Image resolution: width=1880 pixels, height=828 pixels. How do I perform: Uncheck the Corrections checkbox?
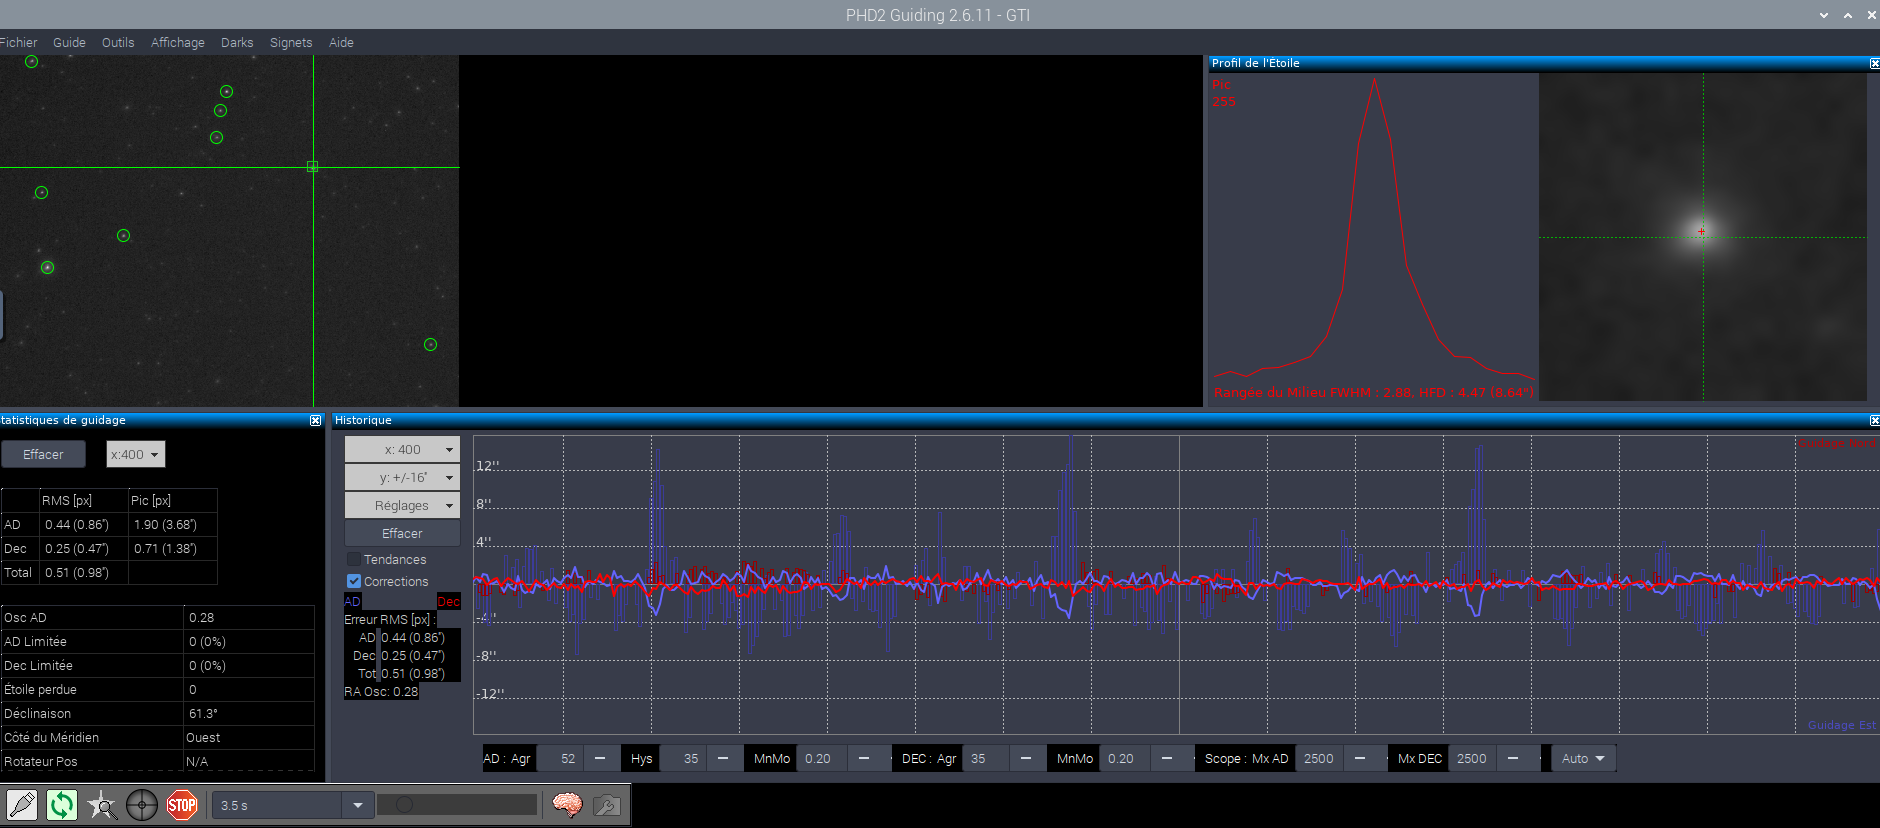(354, 581)
